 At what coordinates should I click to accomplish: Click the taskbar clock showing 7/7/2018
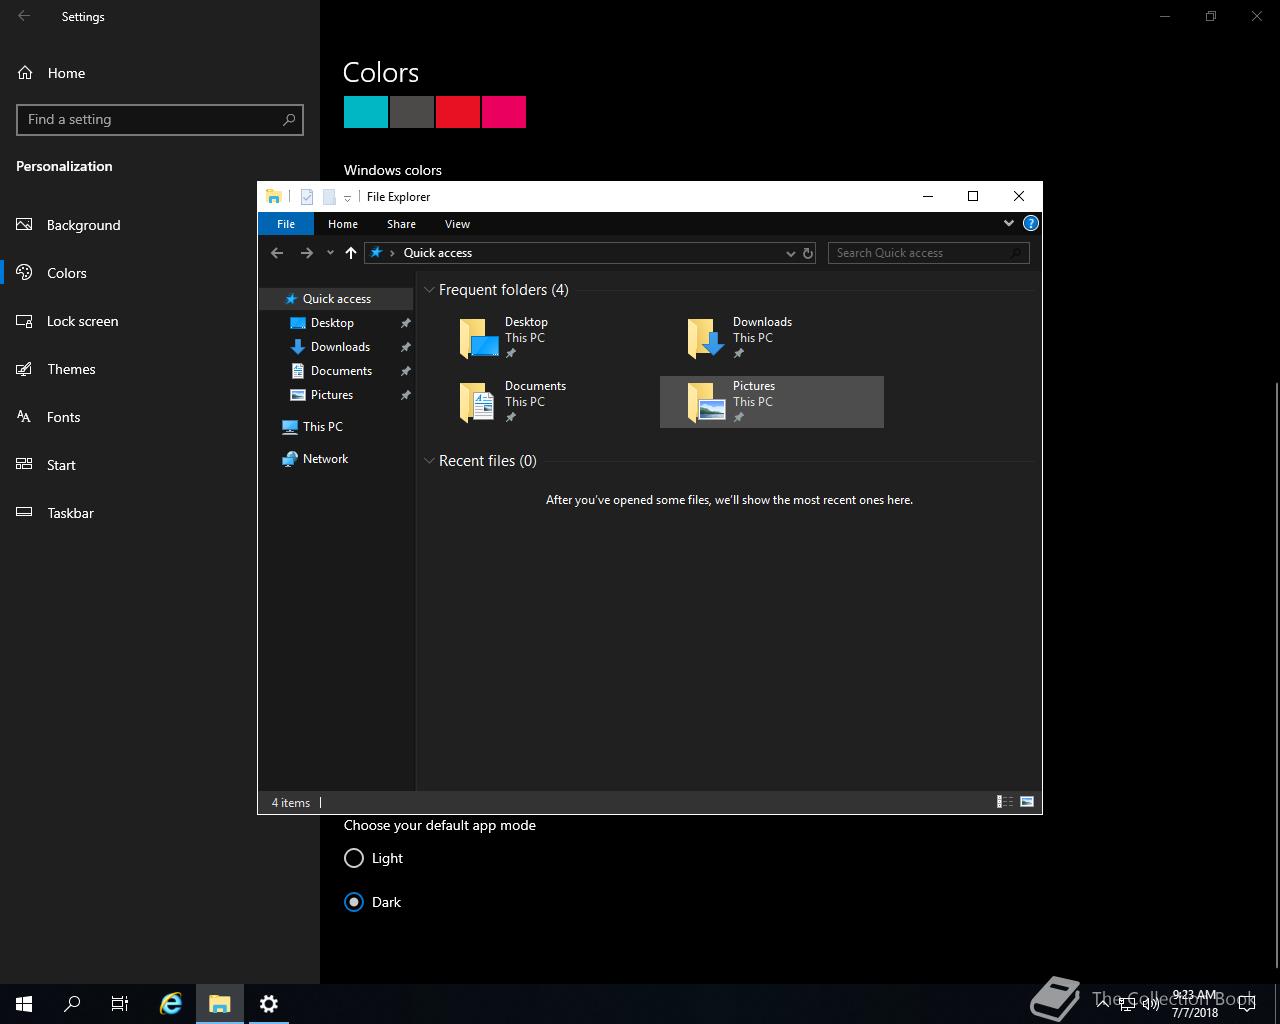pyautogui.click(x=1195, y=1004)
